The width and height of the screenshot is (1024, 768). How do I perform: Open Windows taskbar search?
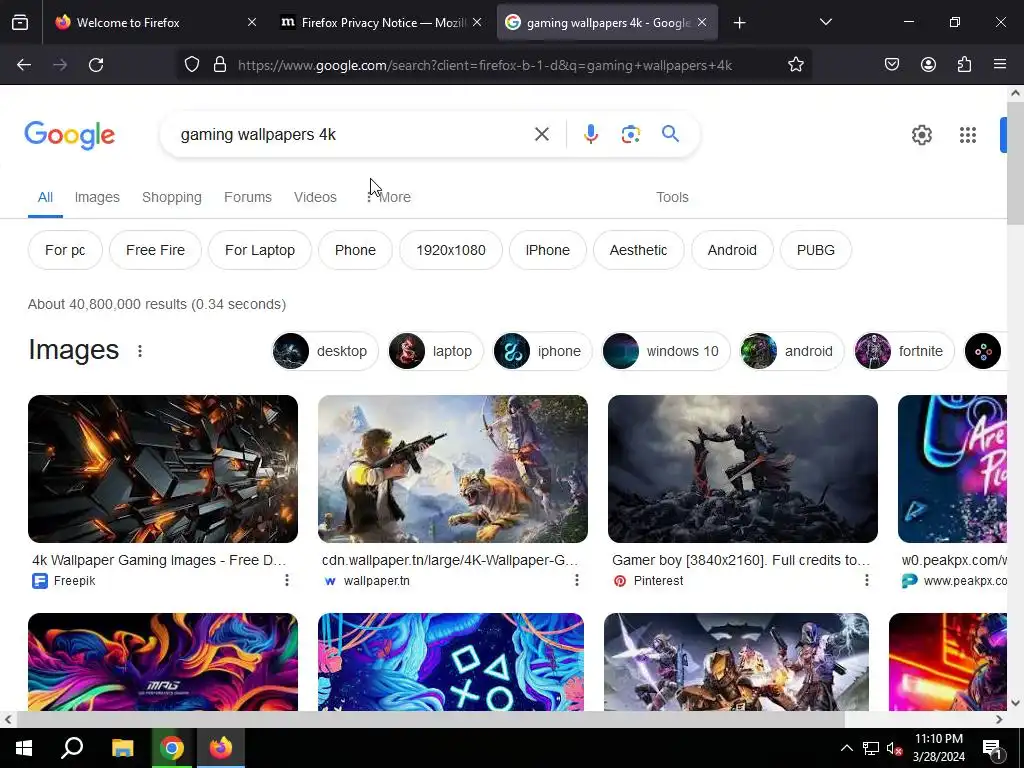click(x=72, y=748)
